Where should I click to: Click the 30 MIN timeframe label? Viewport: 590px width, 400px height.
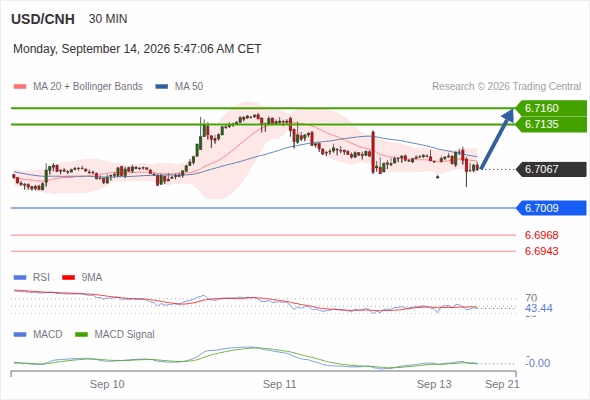[x=108, y=19]
